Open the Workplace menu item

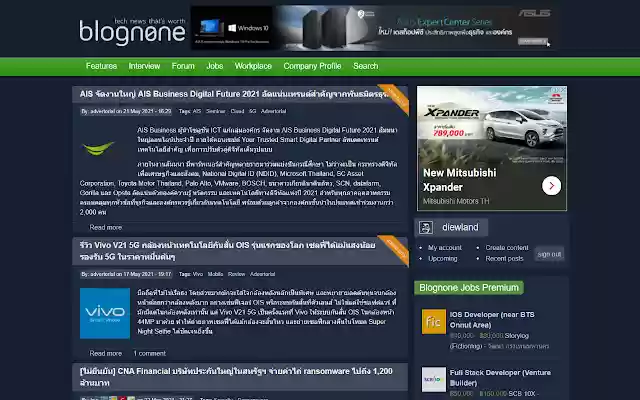(253, 66)
